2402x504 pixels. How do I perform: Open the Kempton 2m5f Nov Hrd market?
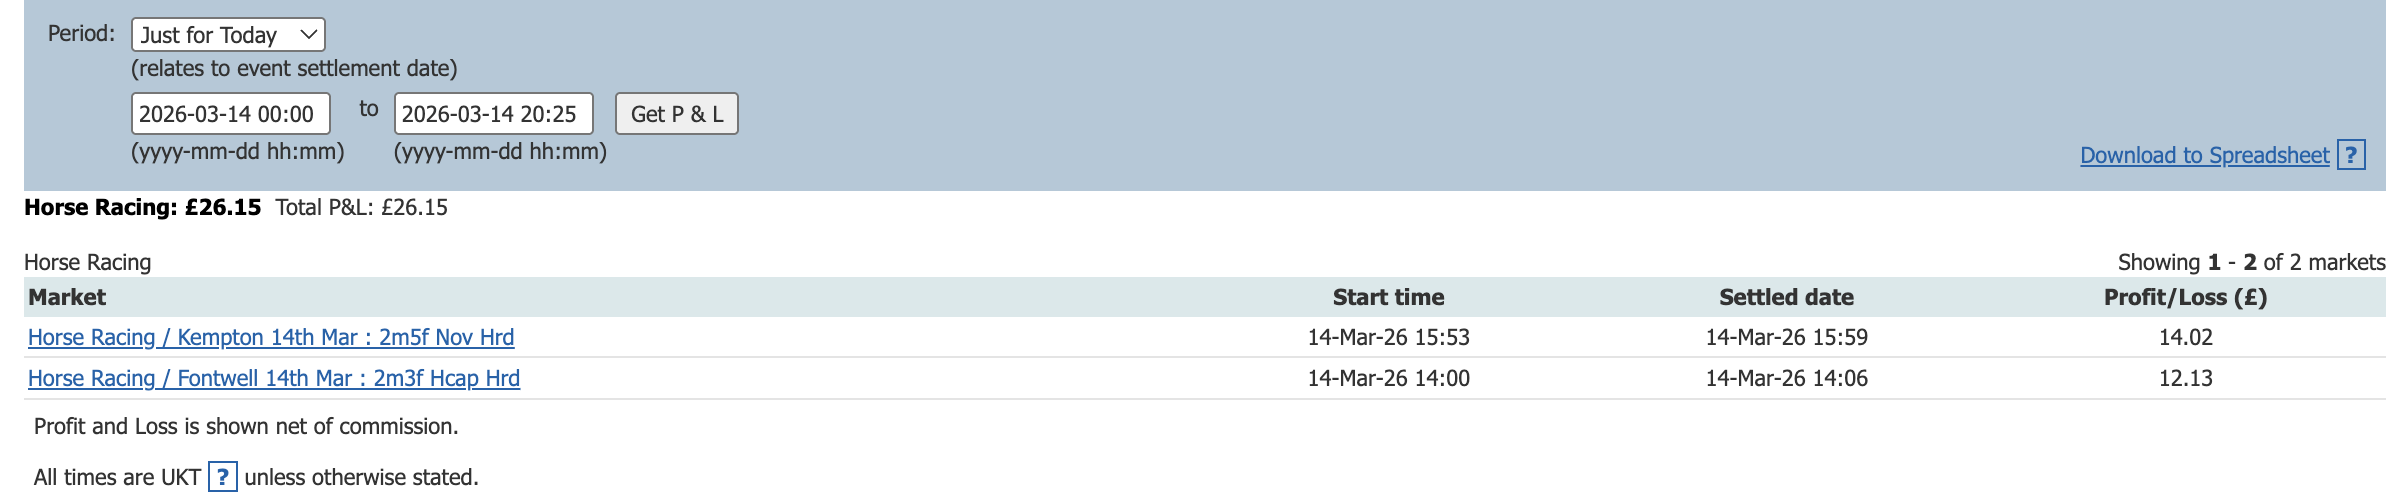click(271, 338)
